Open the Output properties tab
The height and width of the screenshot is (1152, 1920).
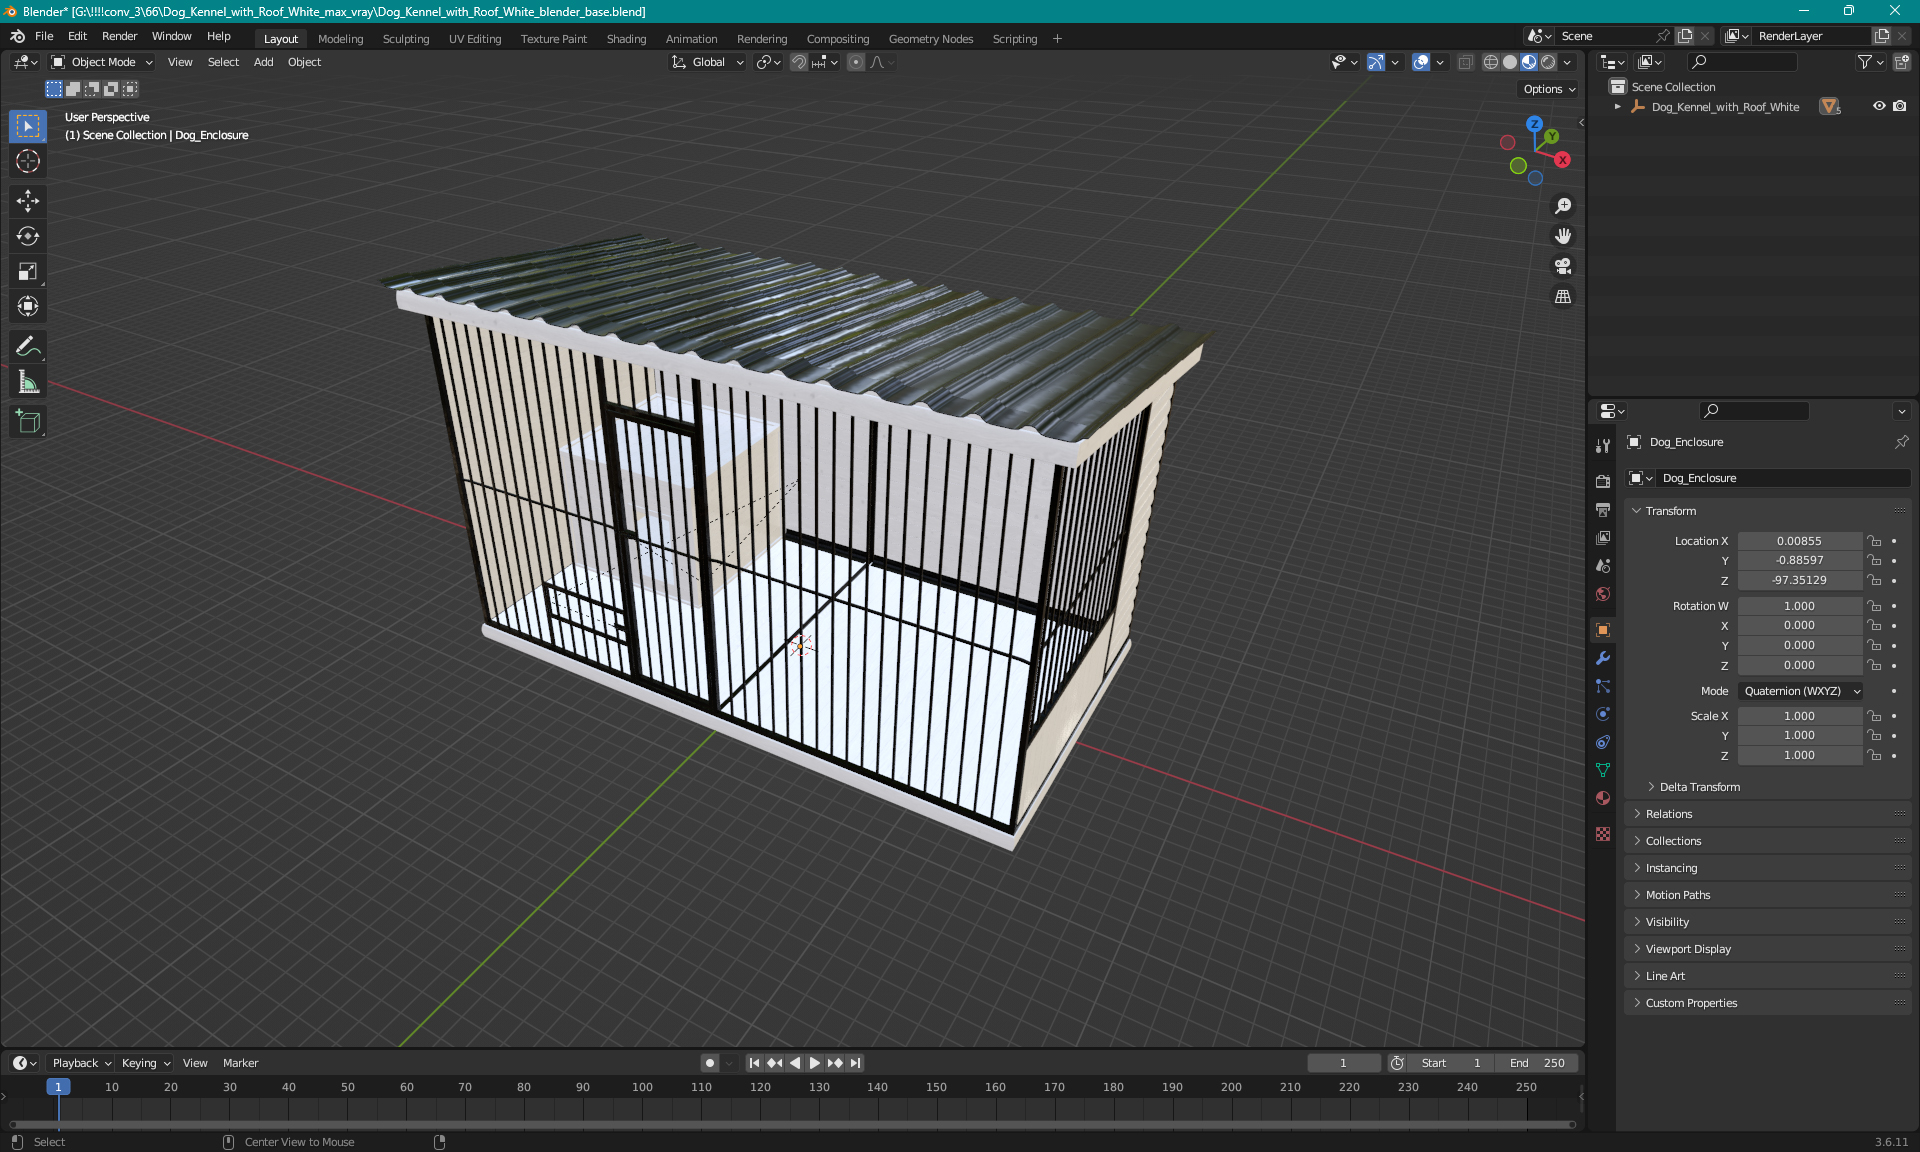pos(1603,509)
